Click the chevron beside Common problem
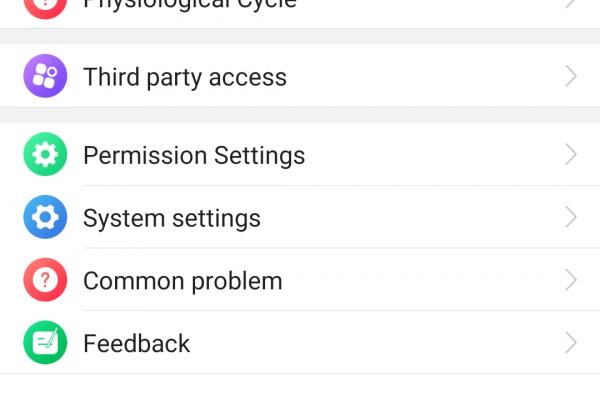Screen dimensions: 600x400 pyautogui.click(x=571, y=280)
